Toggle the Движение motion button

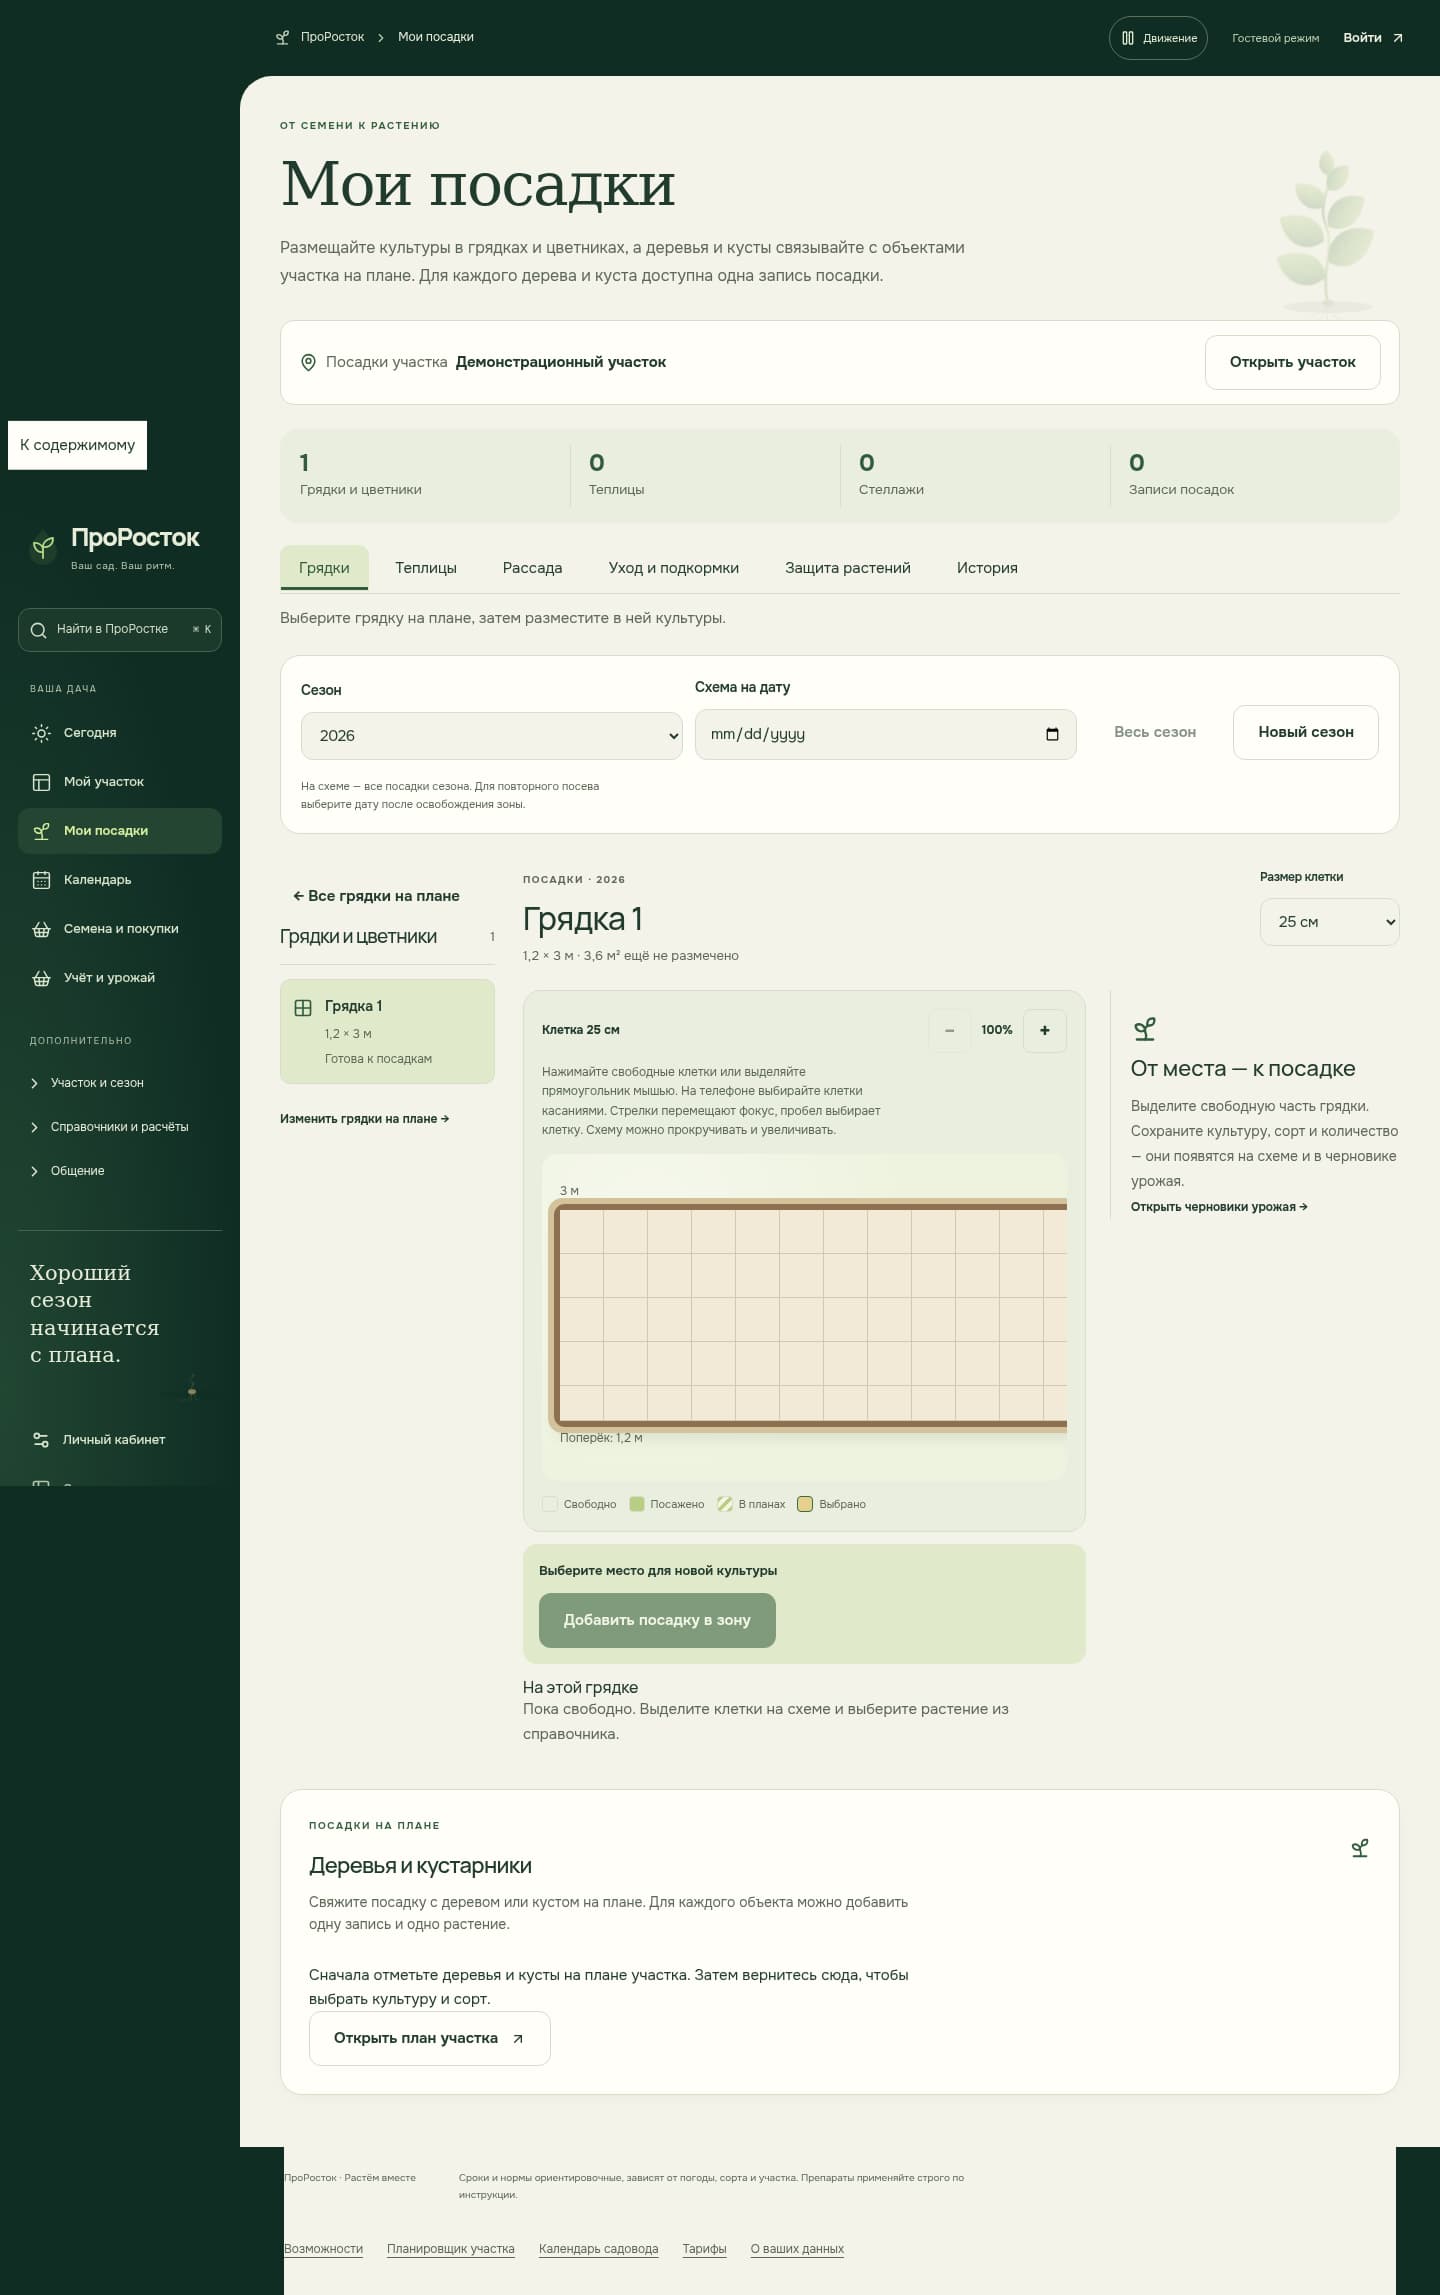(x=1158, y=38)
